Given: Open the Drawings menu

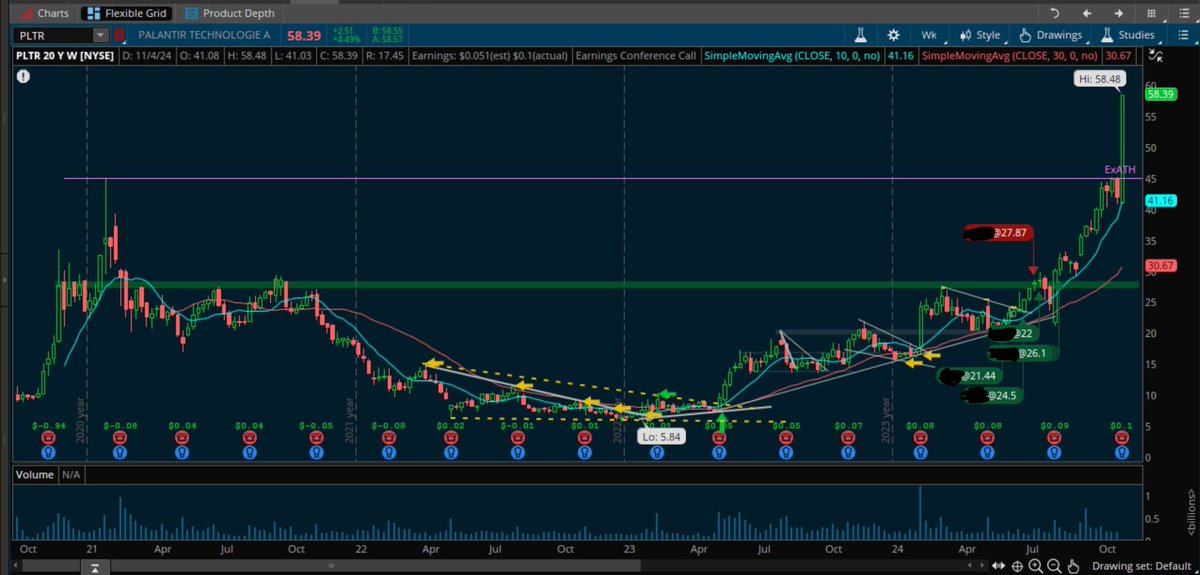Looking at the screenshot, I should (x=1051, y=35).
